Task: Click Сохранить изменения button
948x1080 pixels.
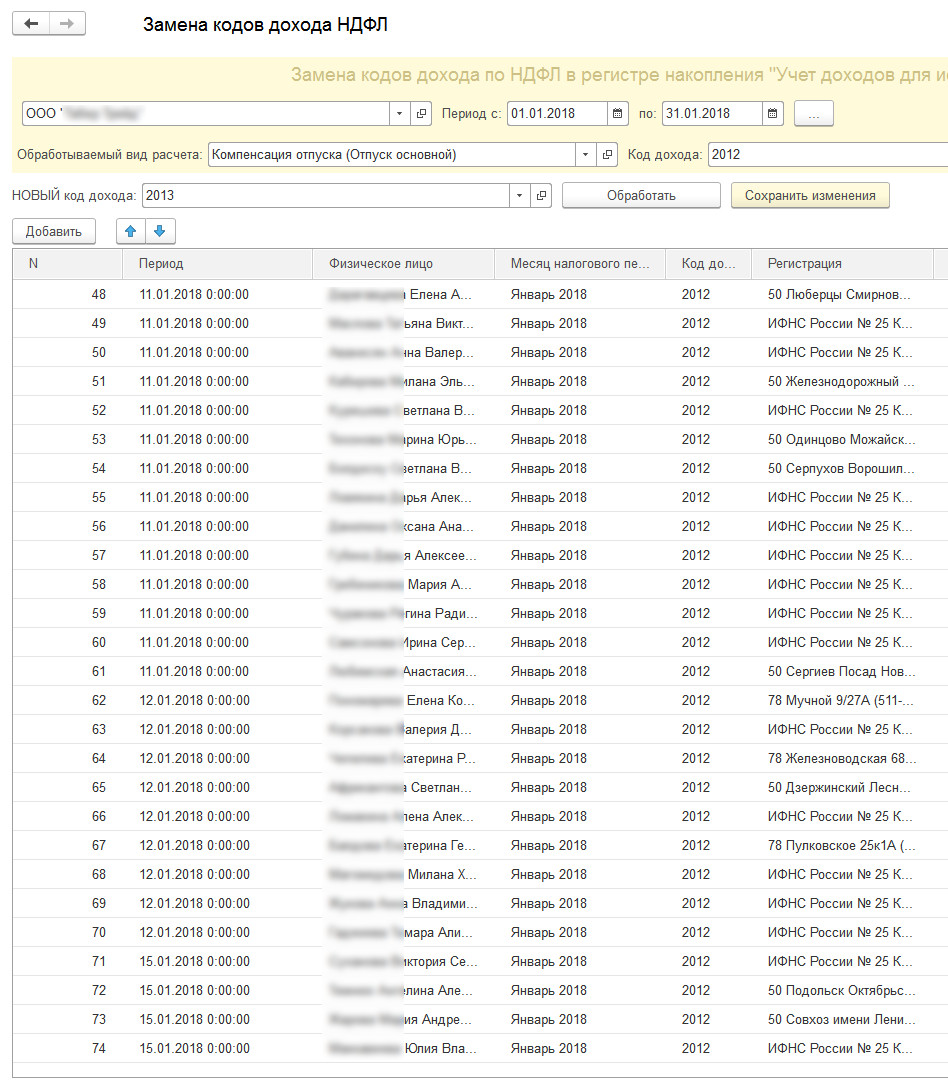Action: [x=810, y=196]
